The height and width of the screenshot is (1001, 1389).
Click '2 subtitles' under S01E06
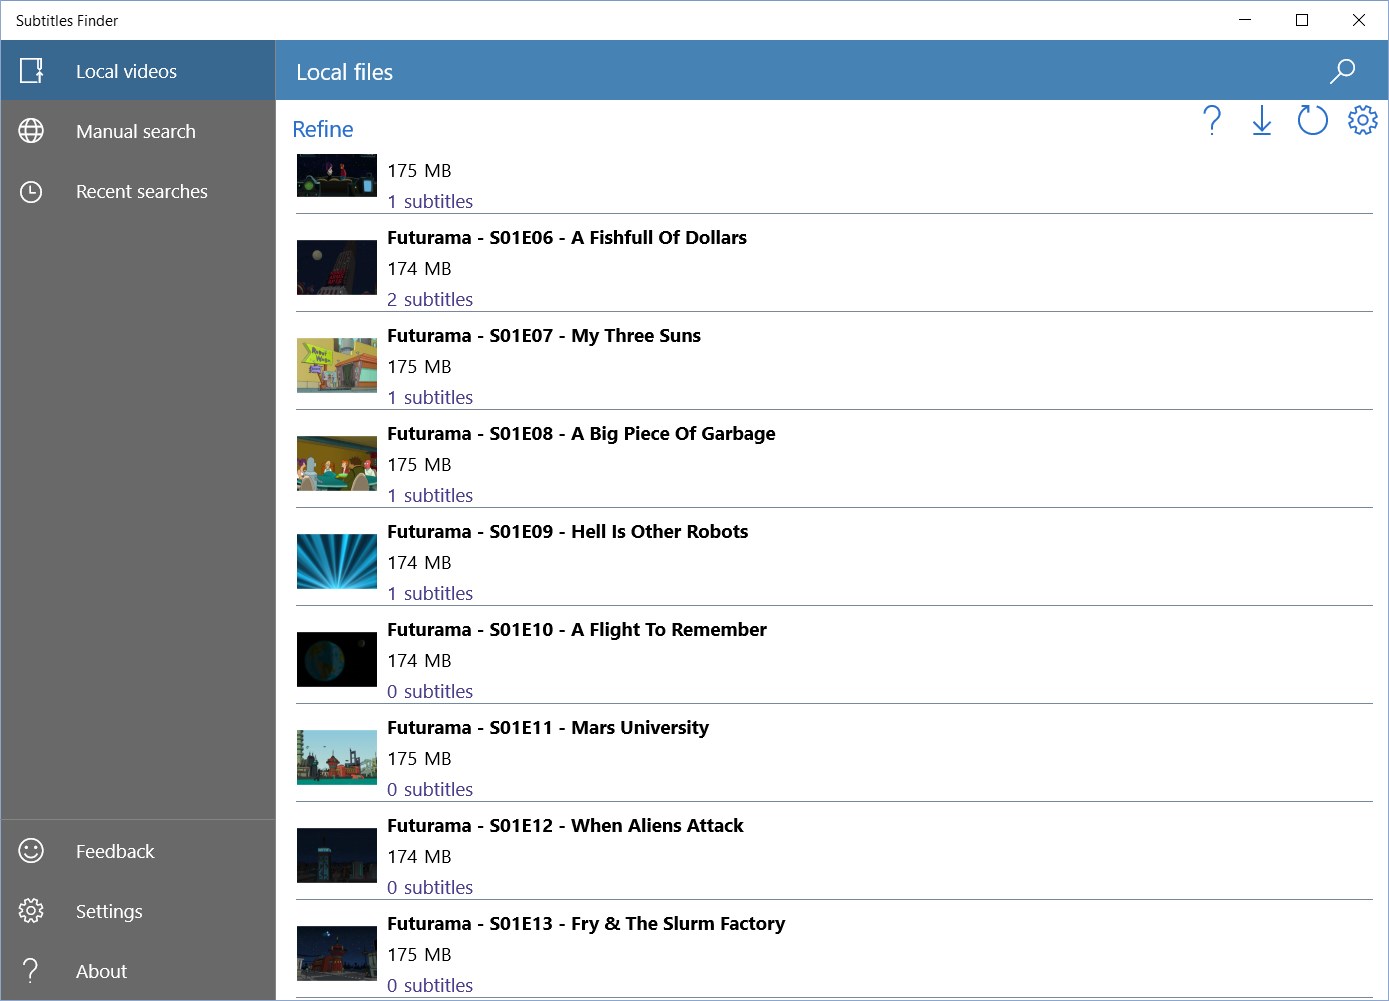point(430,299)
